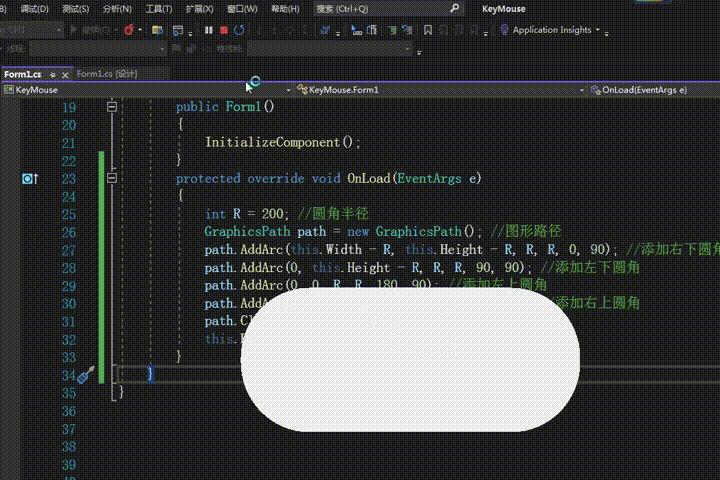This screenshot has height=480, width=720.
Task: Stop debugging with the red square
Action: (x=223, y=30)
